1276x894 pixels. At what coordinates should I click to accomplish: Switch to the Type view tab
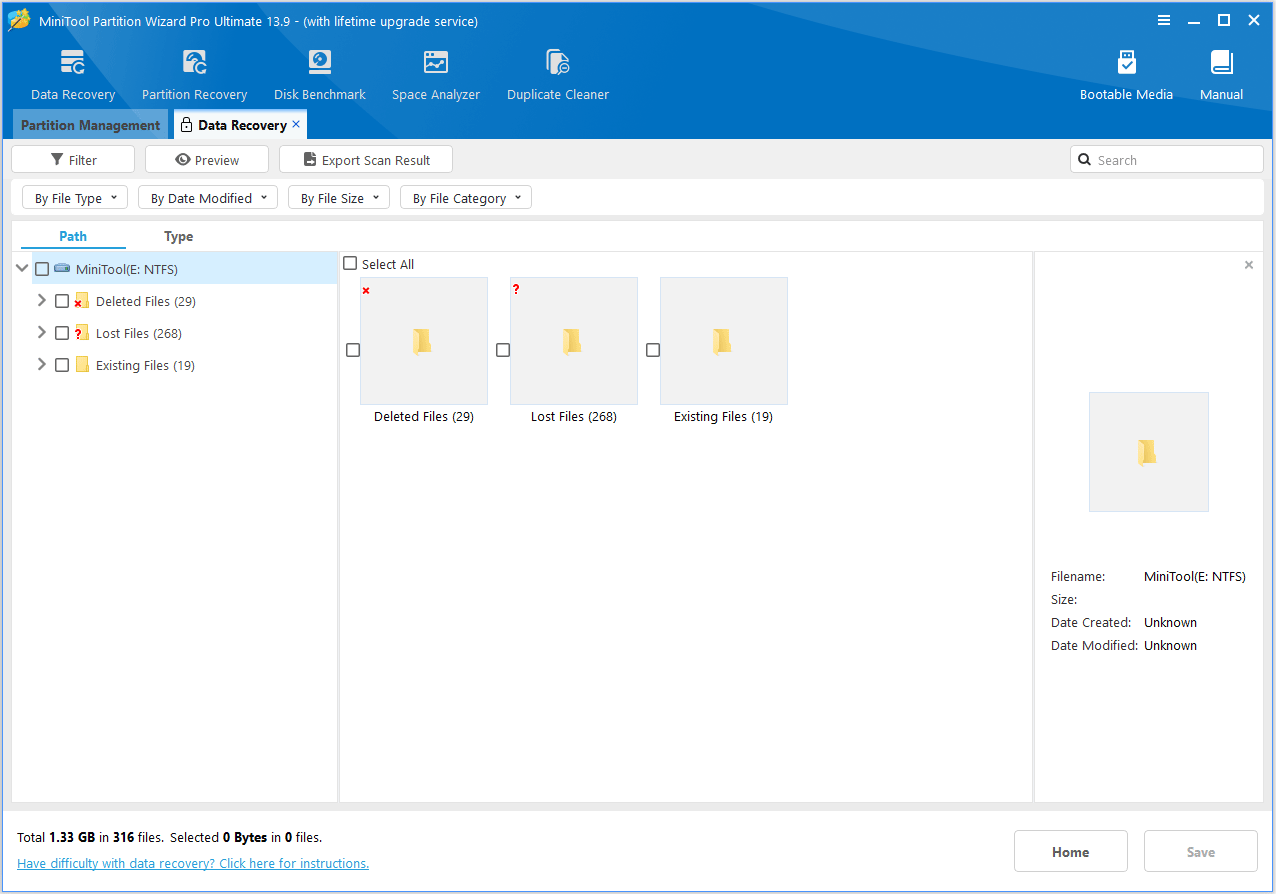[178, 236]
